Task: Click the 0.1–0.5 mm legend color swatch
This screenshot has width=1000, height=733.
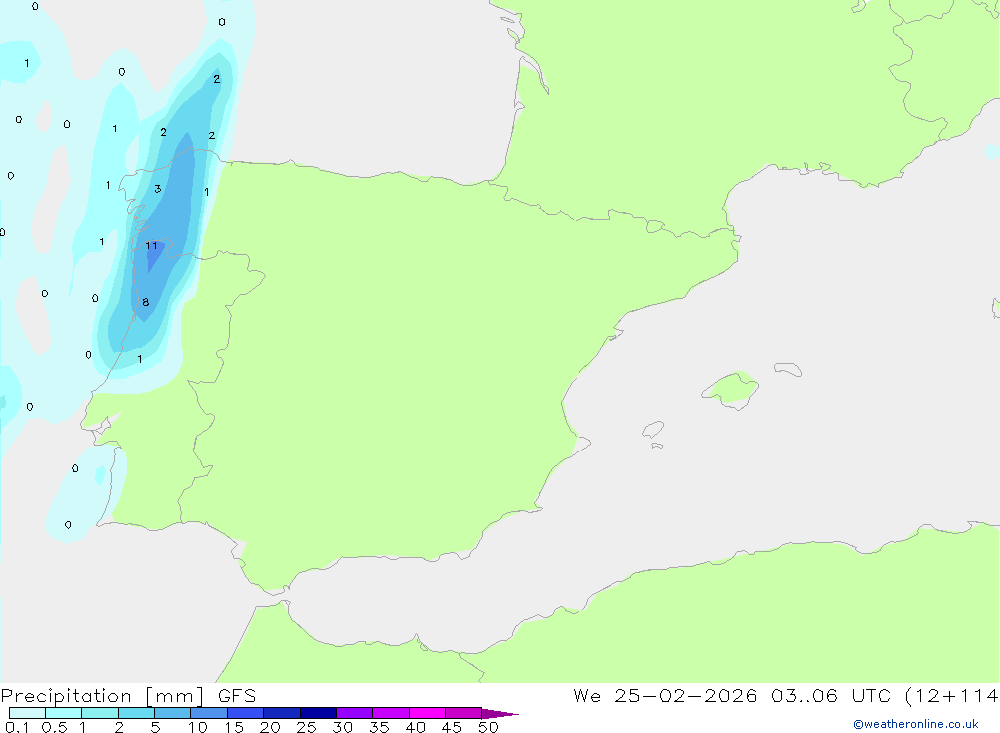Action: (27, 713)
